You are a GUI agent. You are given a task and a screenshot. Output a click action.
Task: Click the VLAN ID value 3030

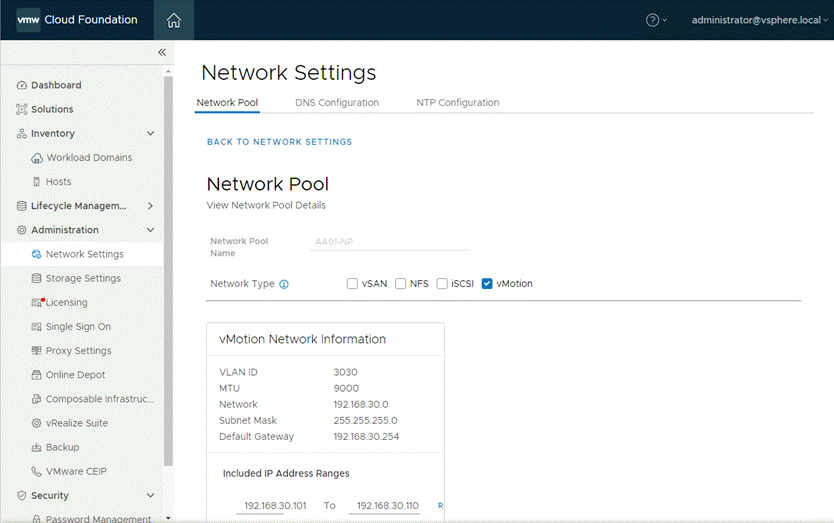coord(345,372)
